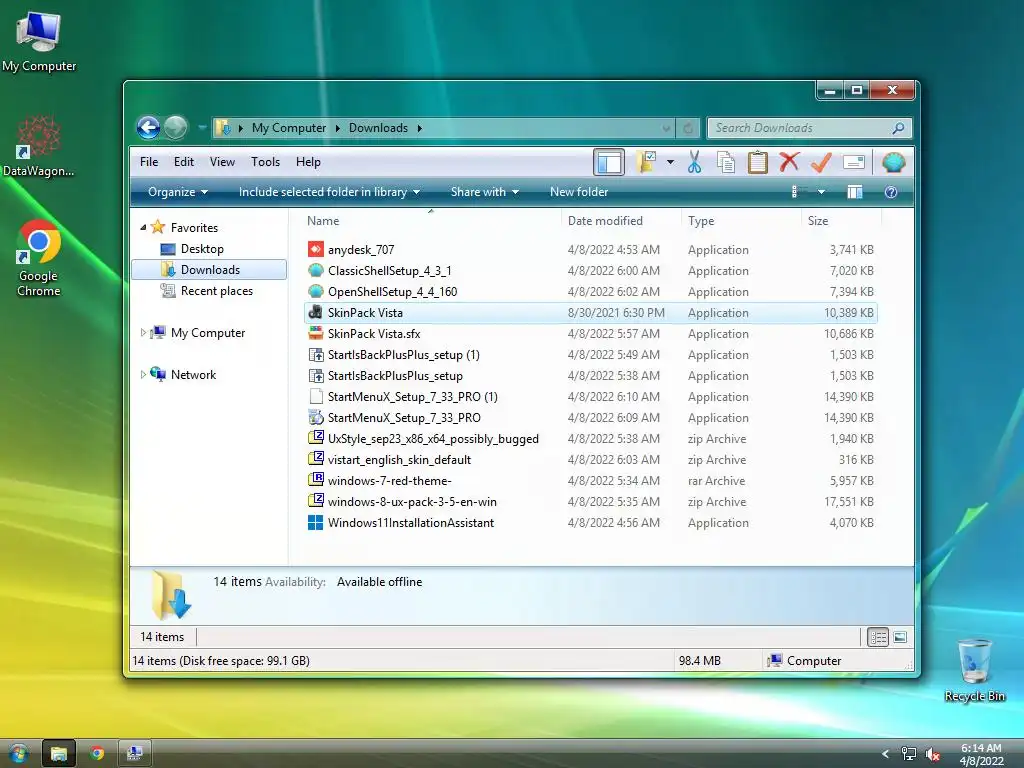Click the New folder button
Screen dimensions: 1024x768
coord(579,192)
